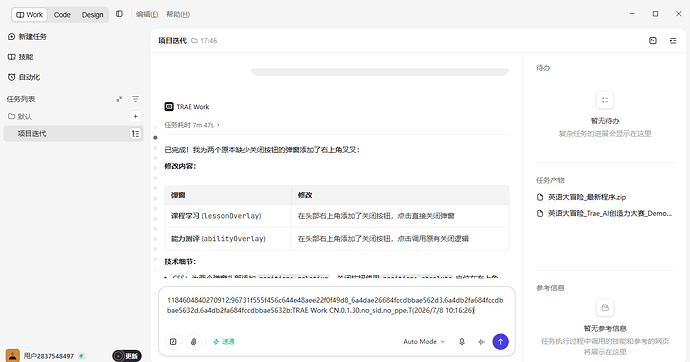
Task: Click the icon beside 新建任务
Action: 11,37
